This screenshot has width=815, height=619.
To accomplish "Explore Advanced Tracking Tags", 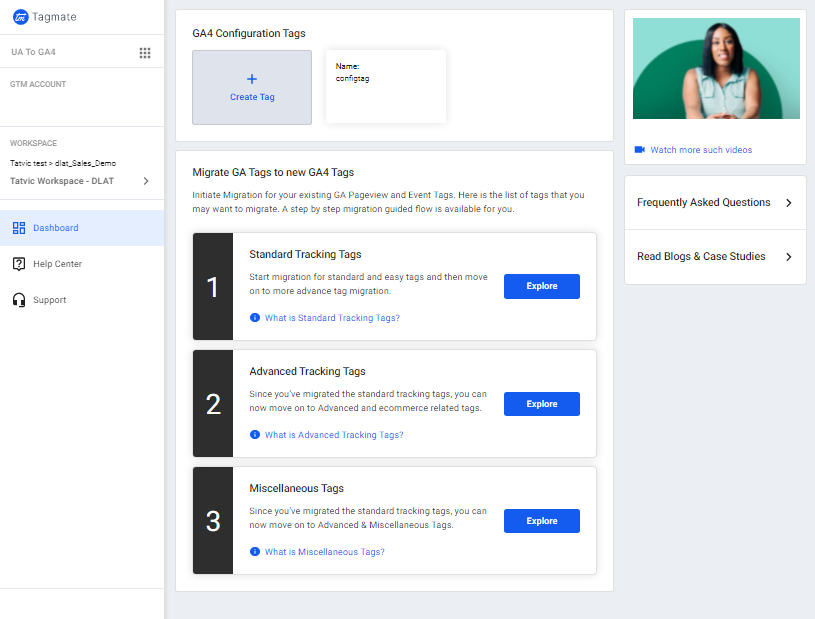I will (541, 404).
